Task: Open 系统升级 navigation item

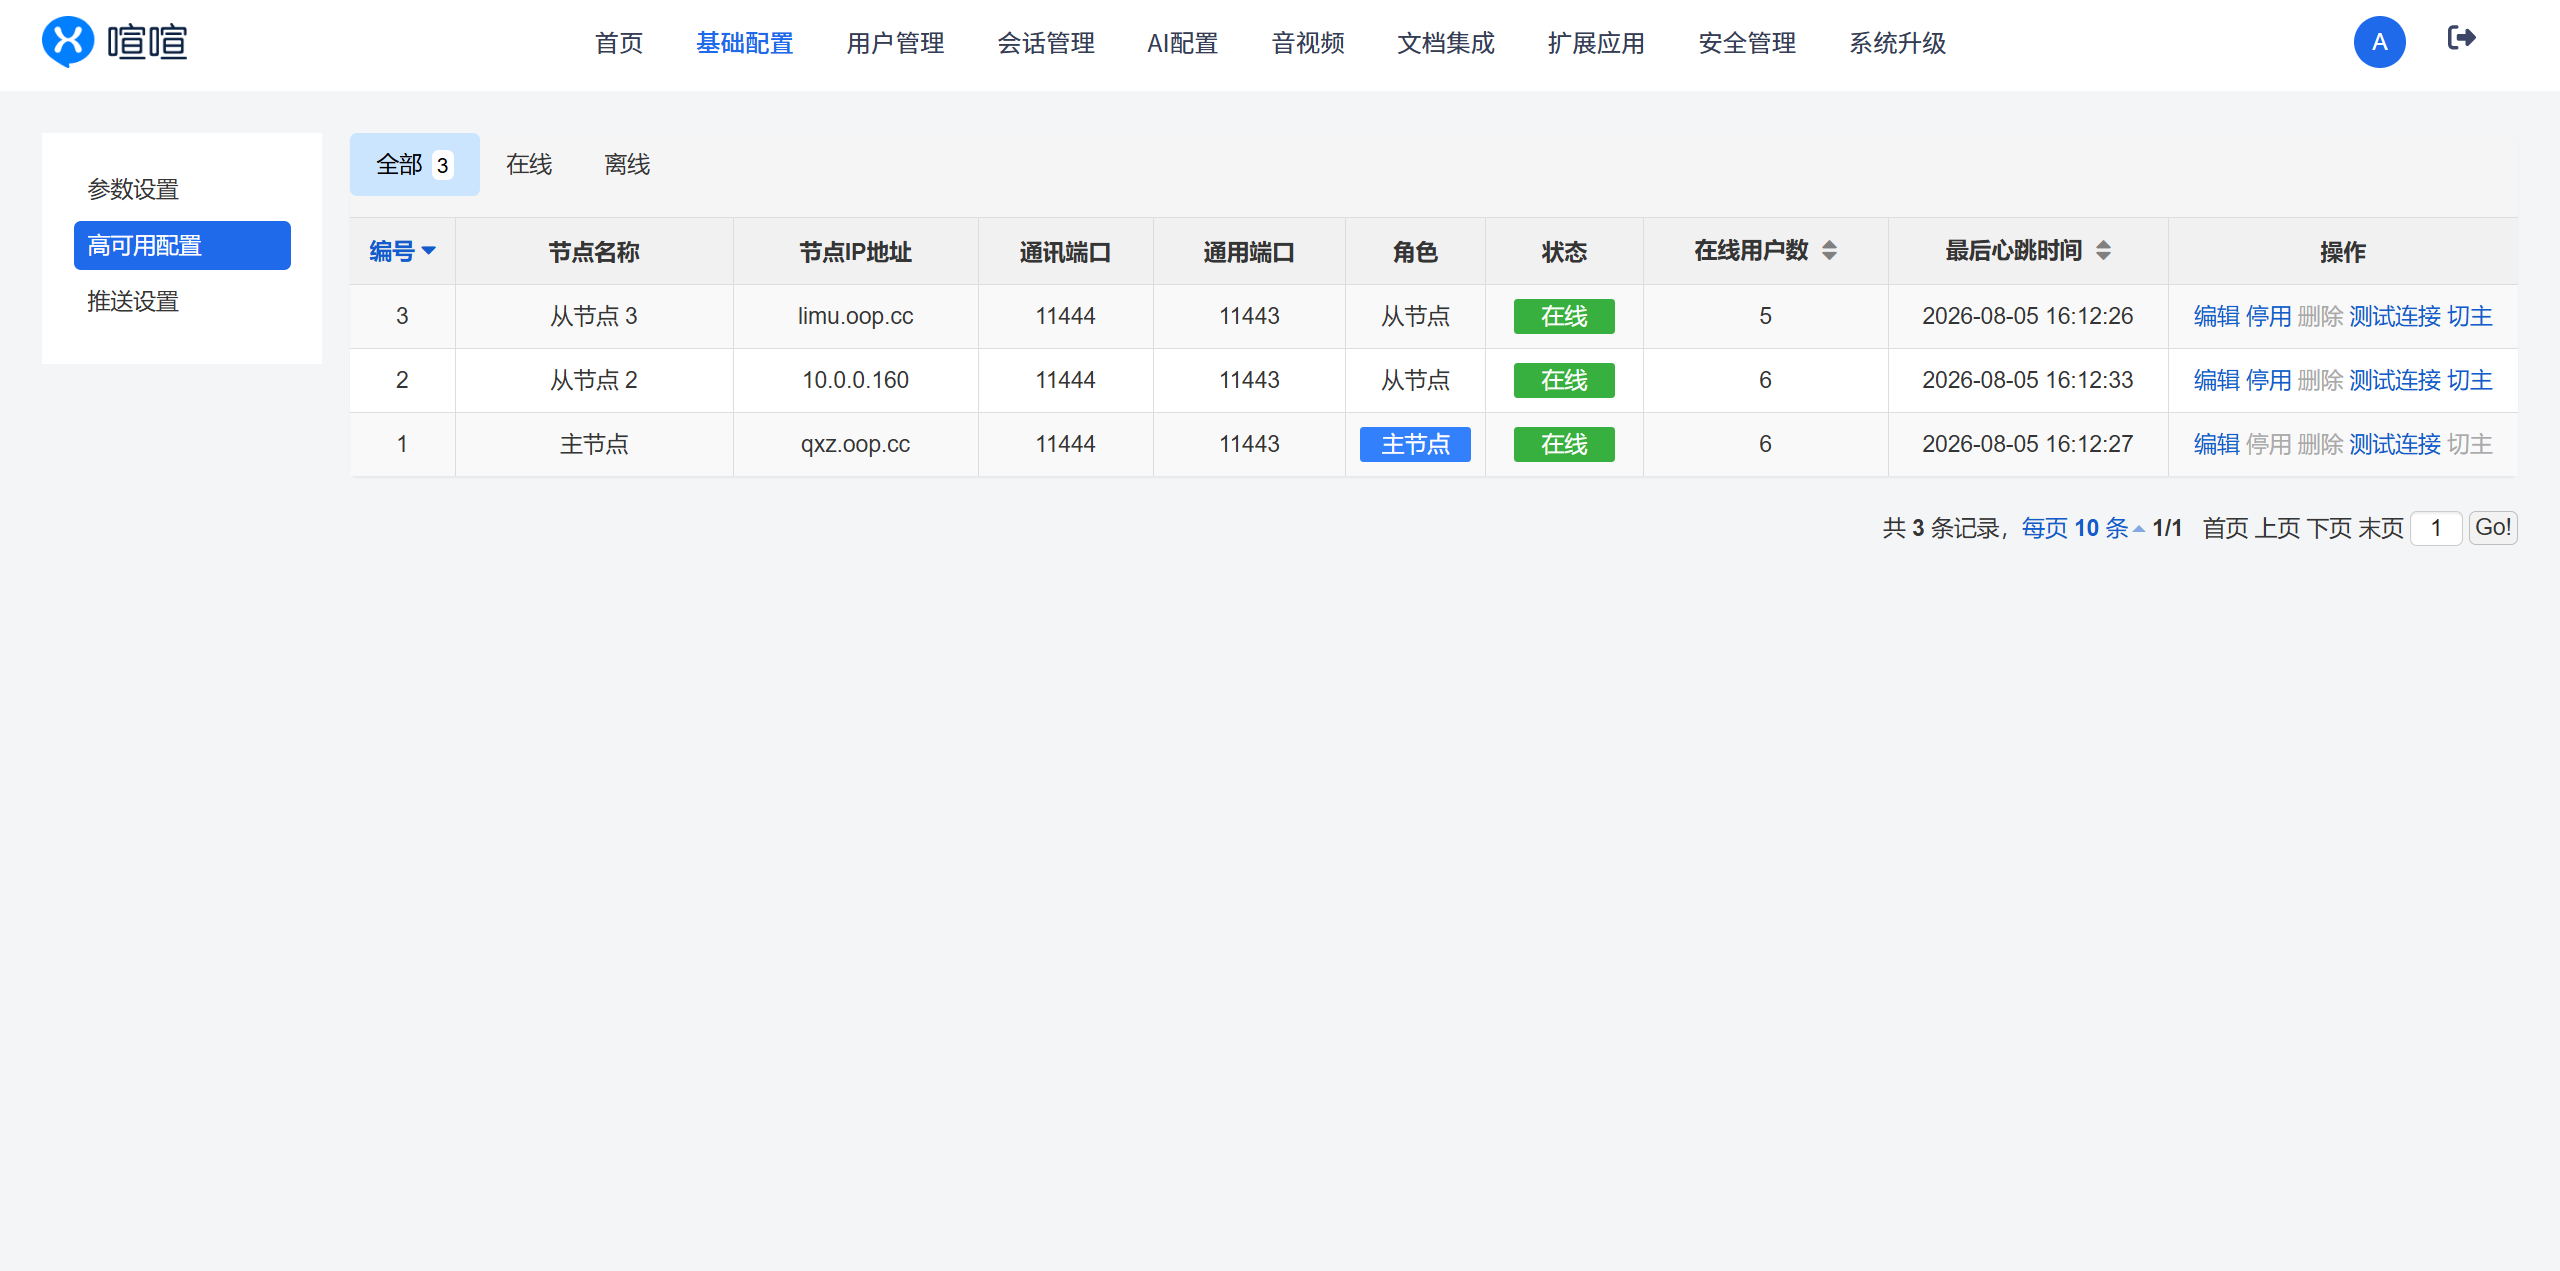Action: (1897, 43)
